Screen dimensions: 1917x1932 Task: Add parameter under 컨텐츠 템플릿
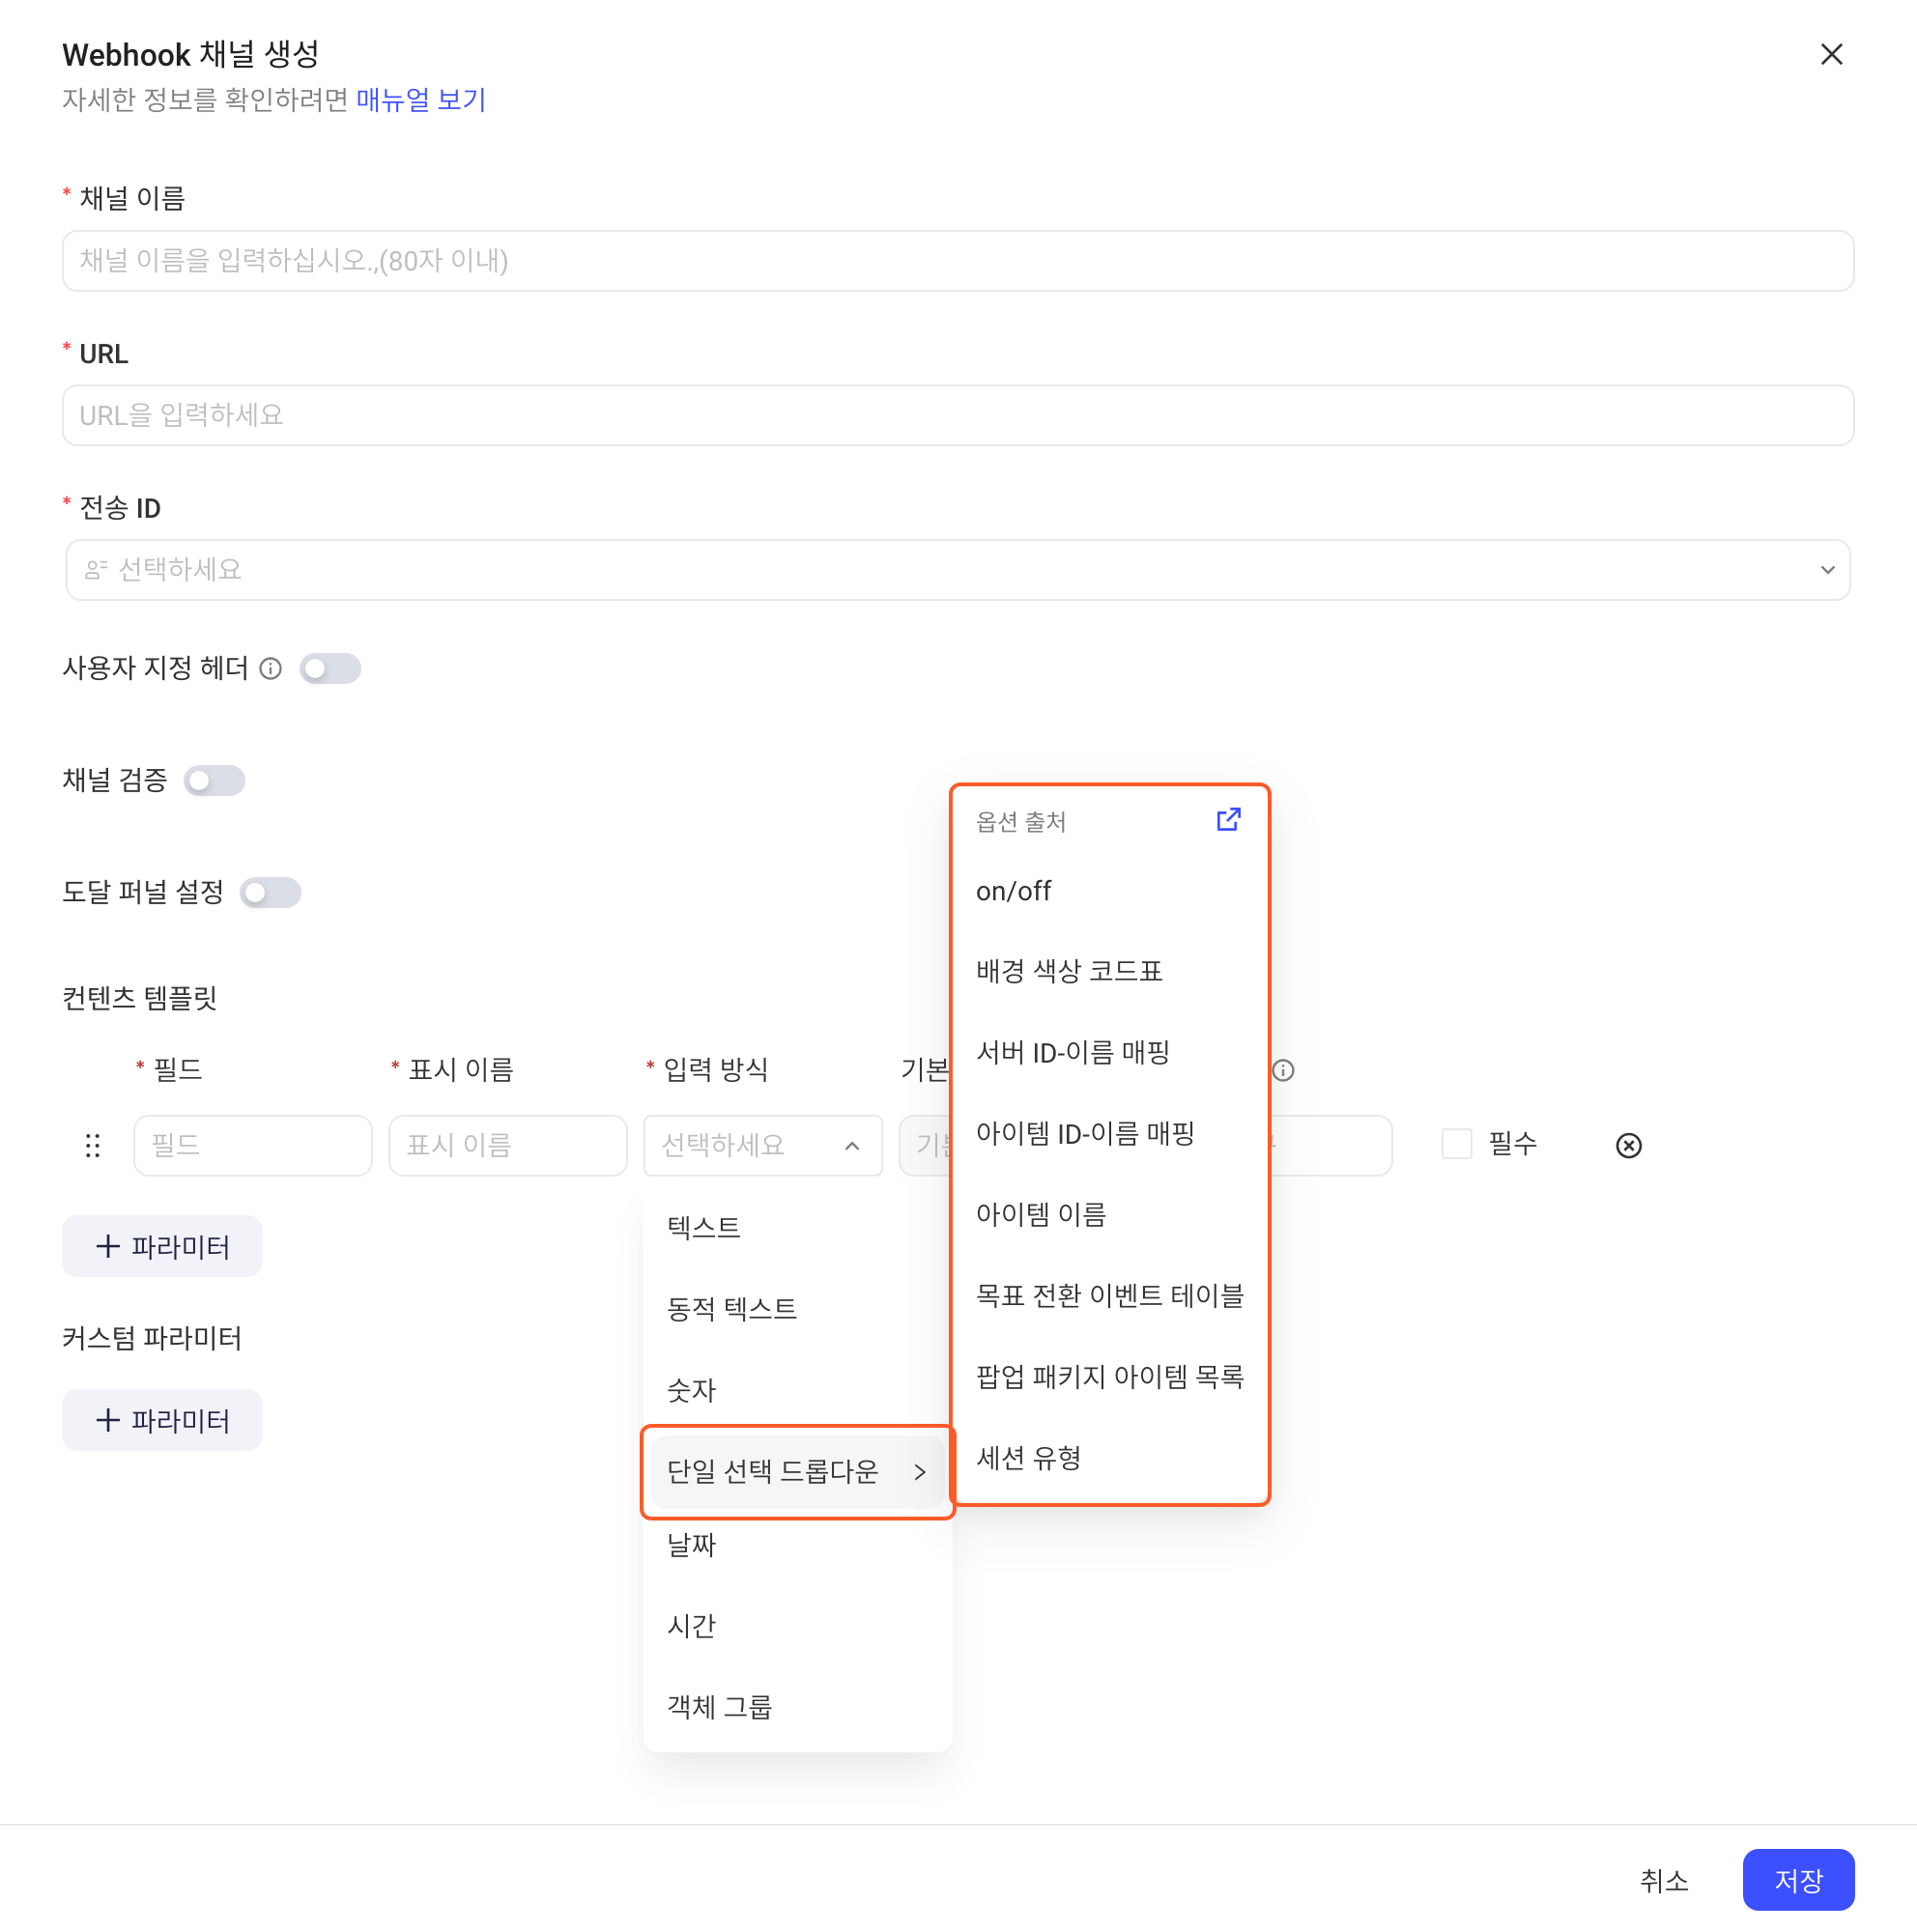coord(162,1246)
